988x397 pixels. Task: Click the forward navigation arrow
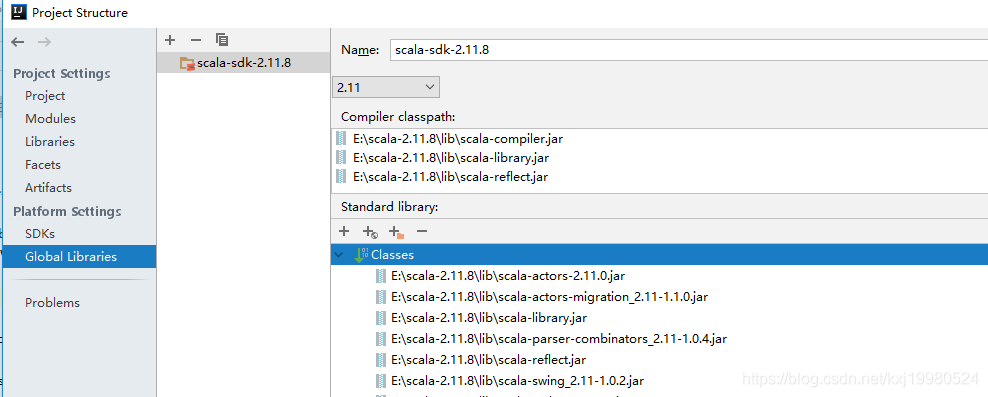tap(44, 42)
